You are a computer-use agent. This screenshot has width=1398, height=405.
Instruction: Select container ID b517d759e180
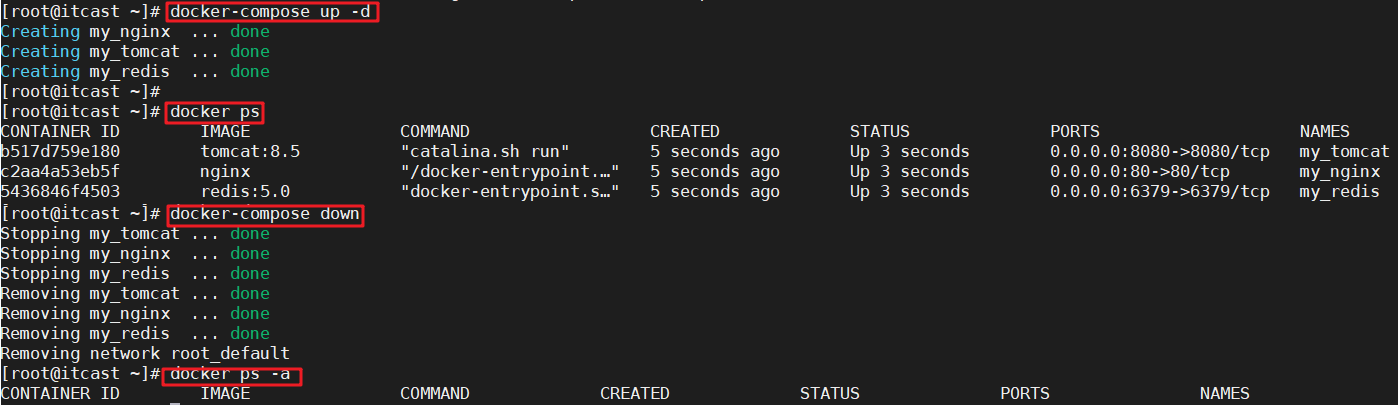[60, 152]
